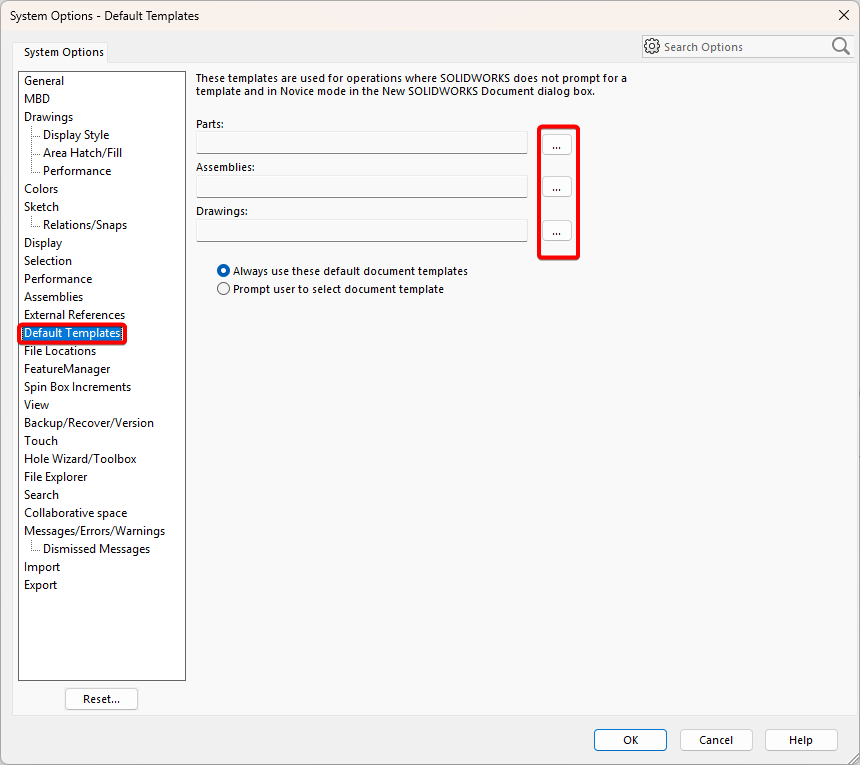Select FeatureManager category

click(x=67, y=369)
